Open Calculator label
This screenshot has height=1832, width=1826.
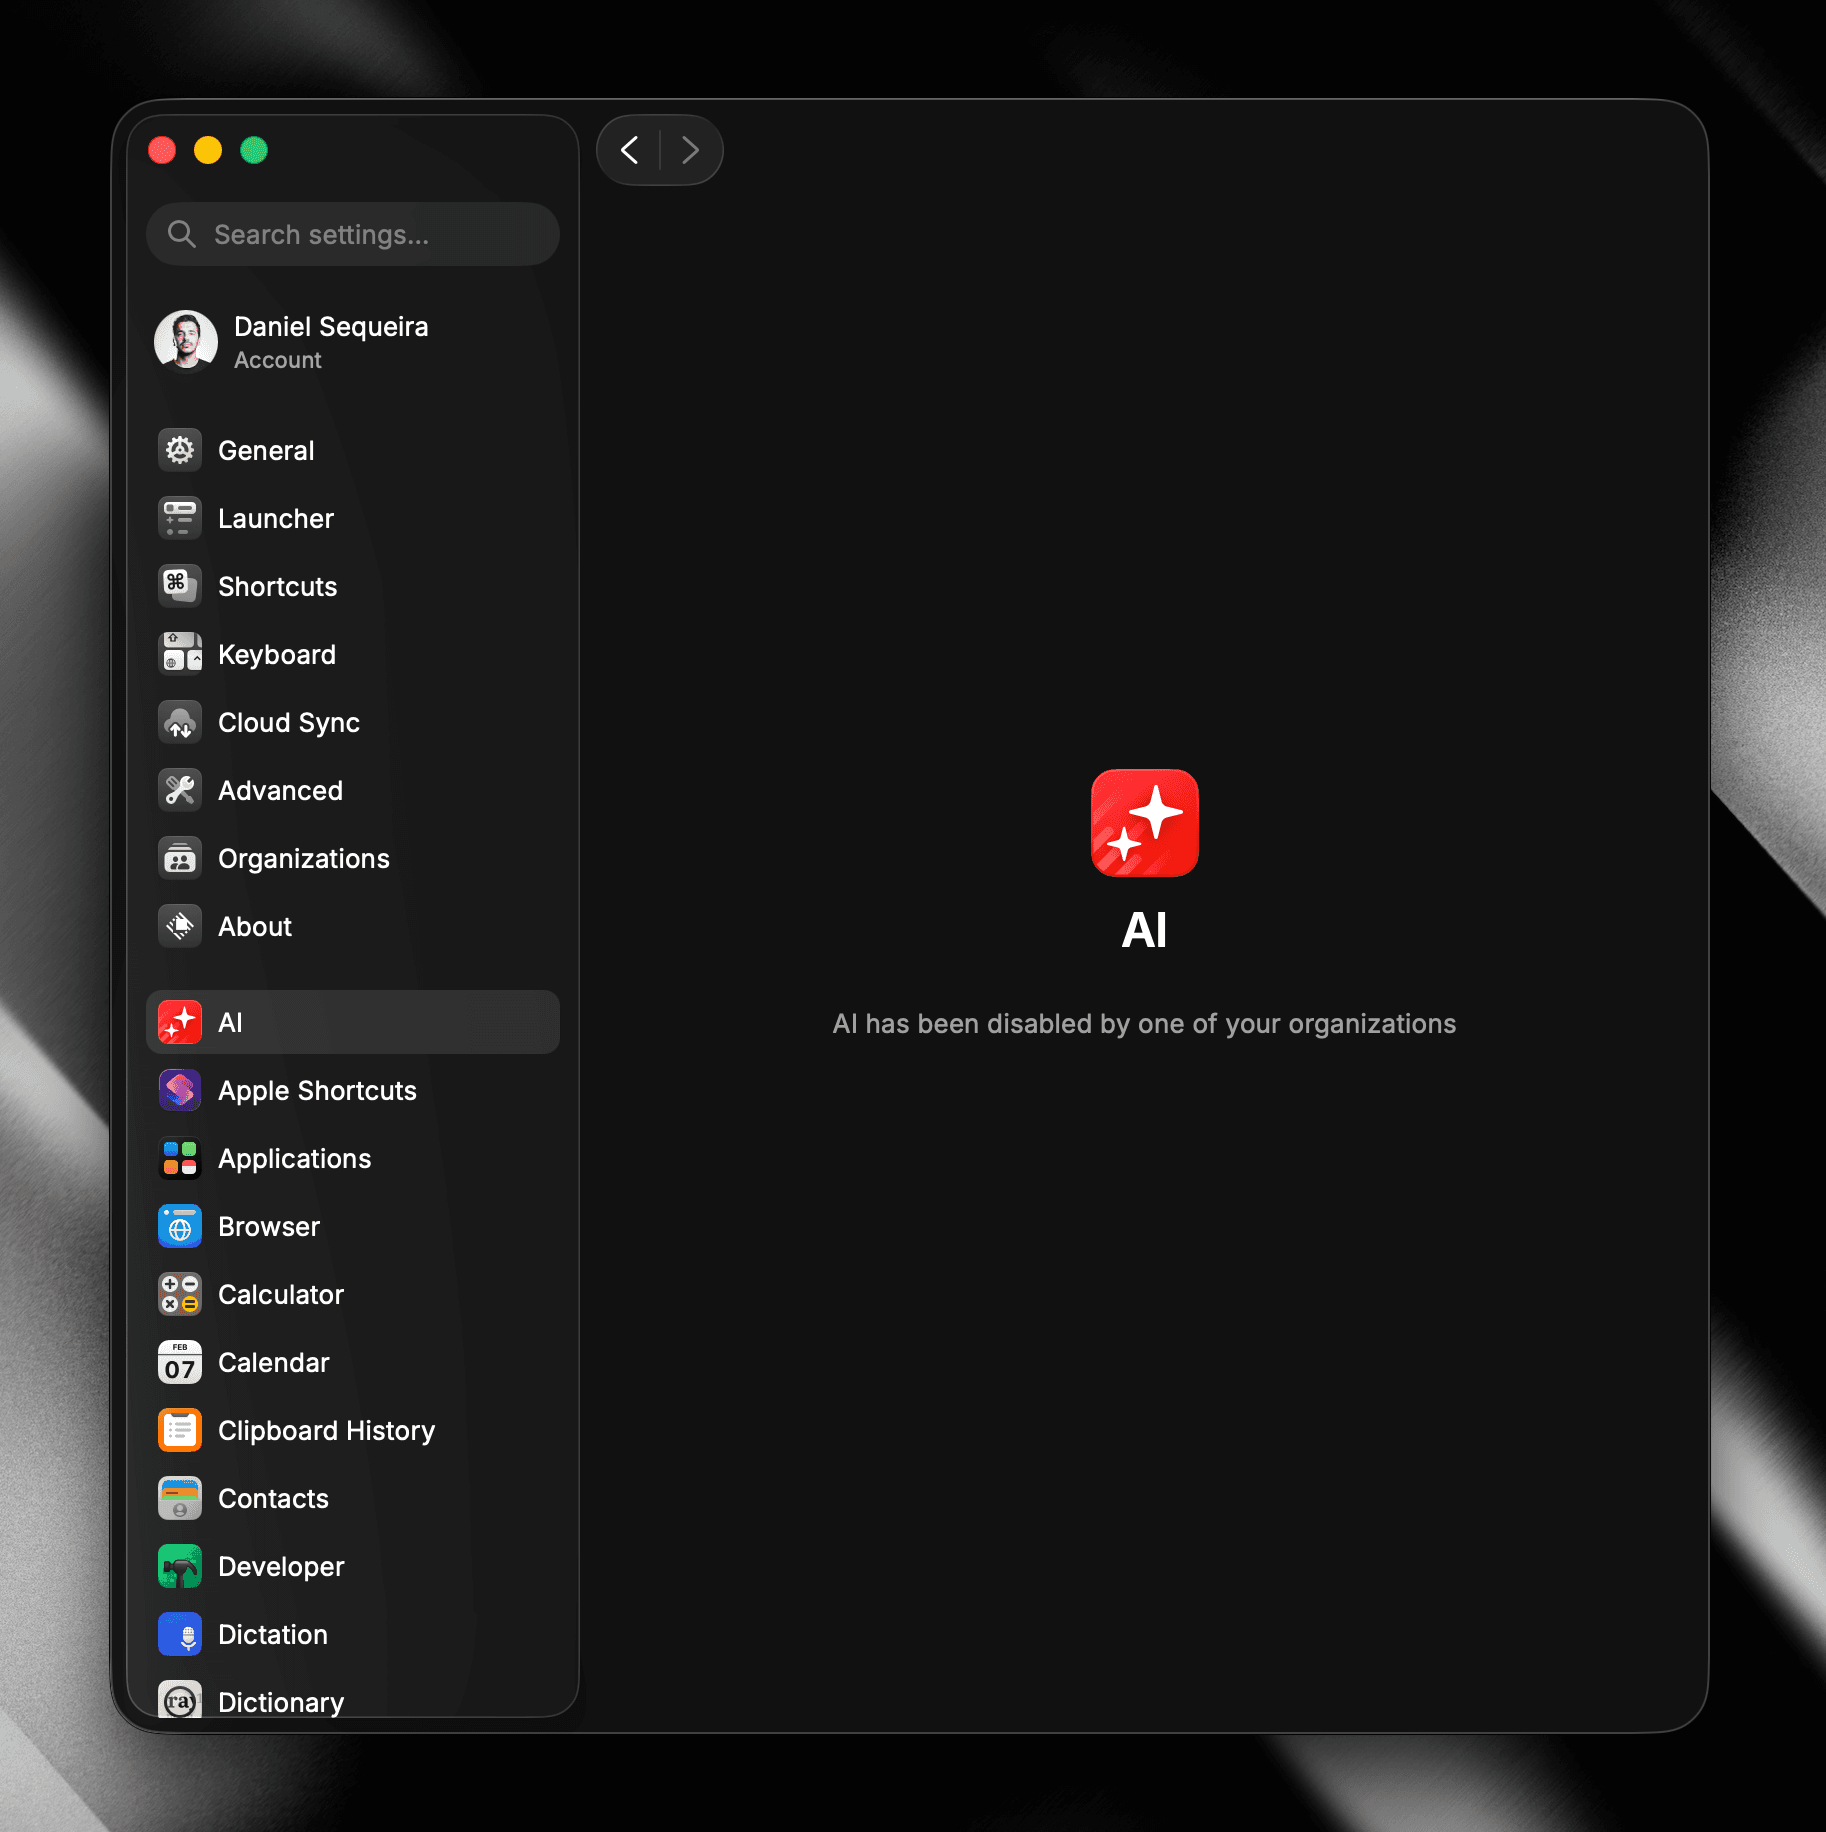pyautogui.click(x=281, y=1295)
